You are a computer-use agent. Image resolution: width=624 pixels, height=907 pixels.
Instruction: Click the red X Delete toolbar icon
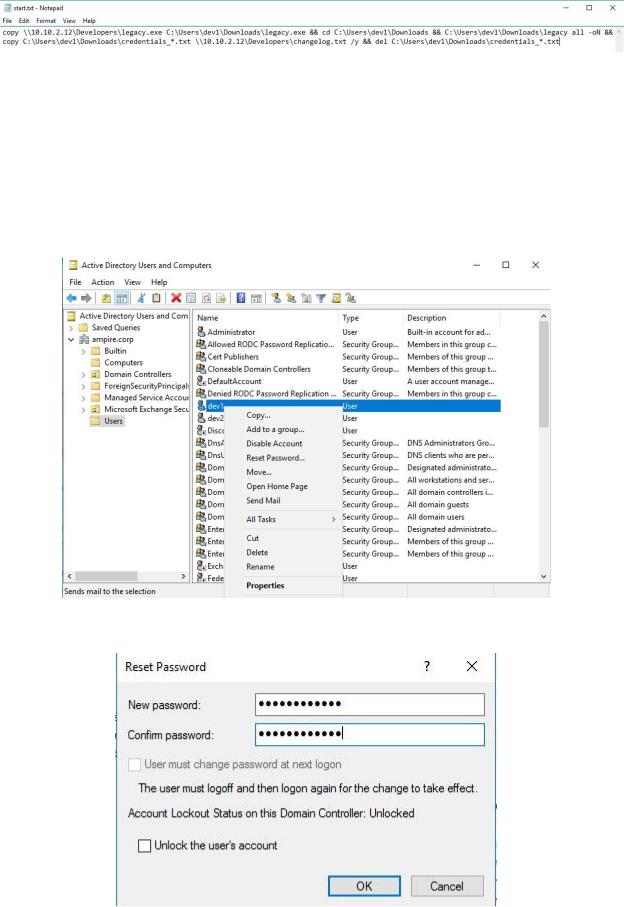coord(176,298)
